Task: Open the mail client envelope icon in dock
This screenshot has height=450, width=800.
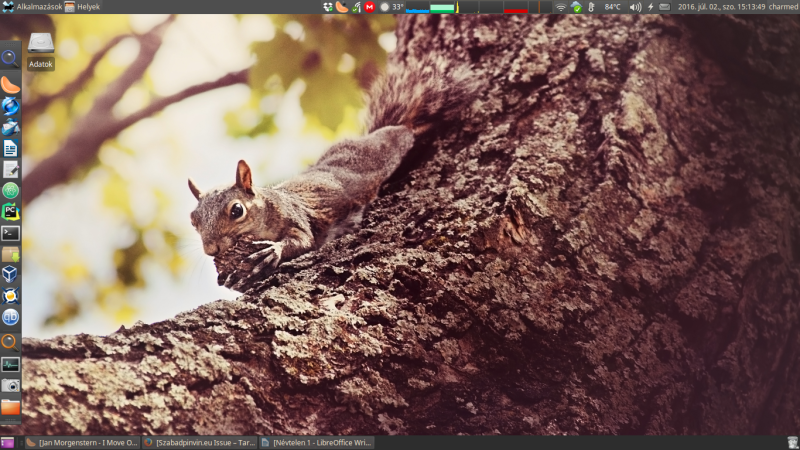Action: (10, 127)
